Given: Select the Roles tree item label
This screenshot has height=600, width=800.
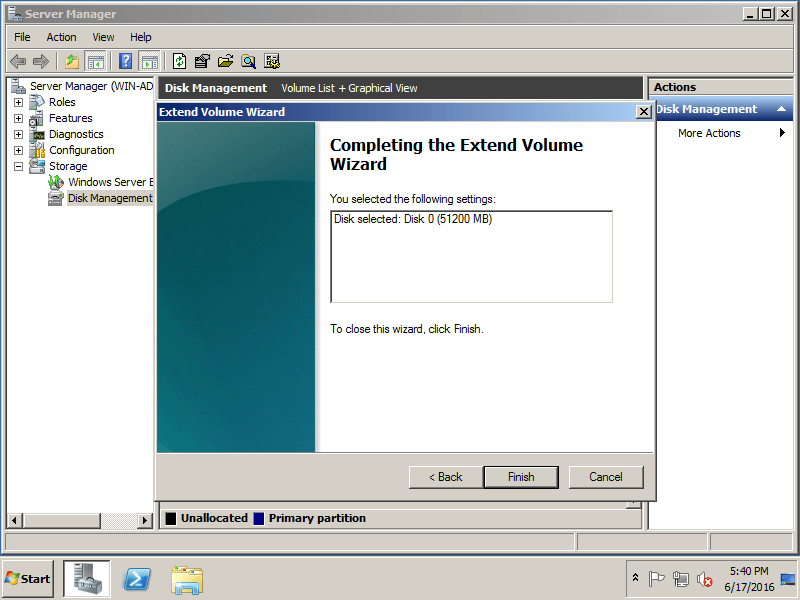Looking at the screenshot, I should 62,102.
